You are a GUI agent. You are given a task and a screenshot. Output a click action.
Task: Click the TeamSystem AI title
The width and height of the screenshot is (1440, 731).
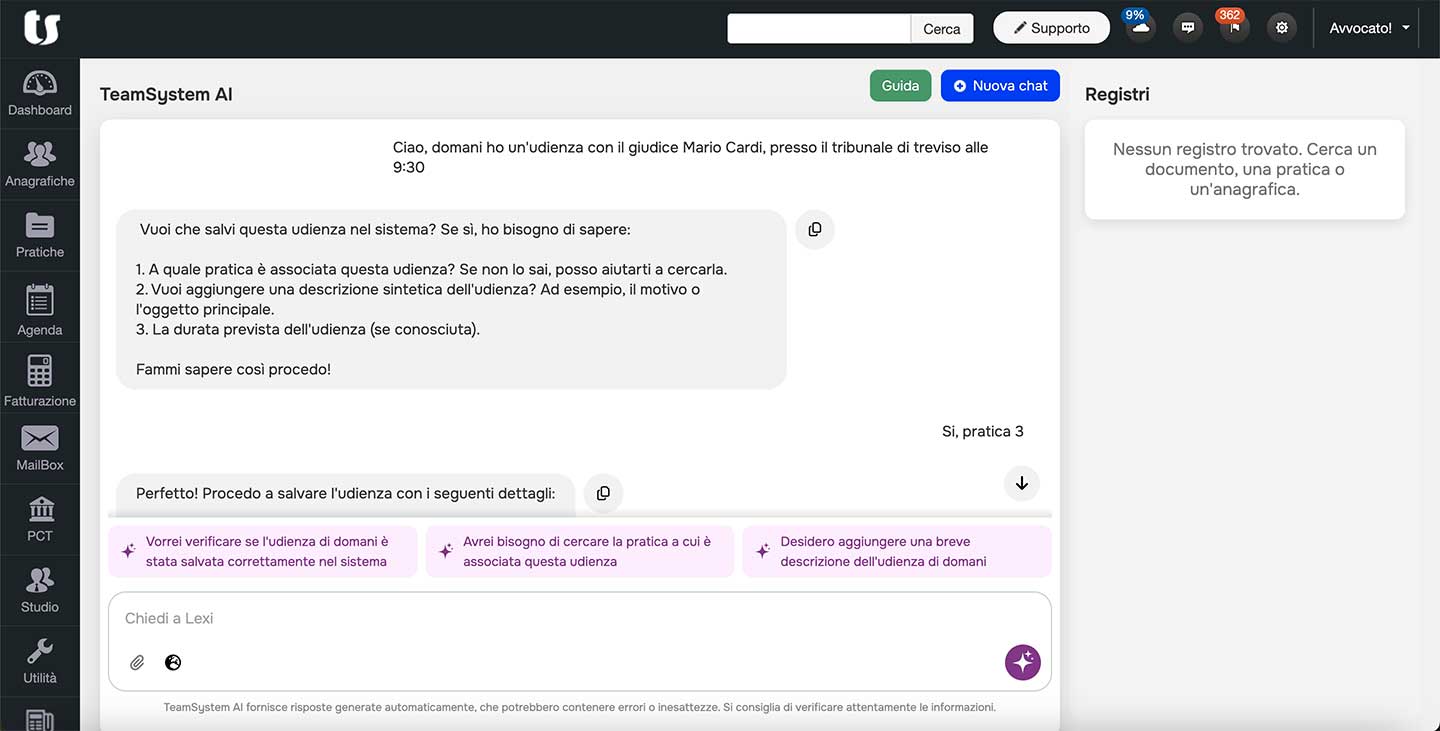pos(166,94)
